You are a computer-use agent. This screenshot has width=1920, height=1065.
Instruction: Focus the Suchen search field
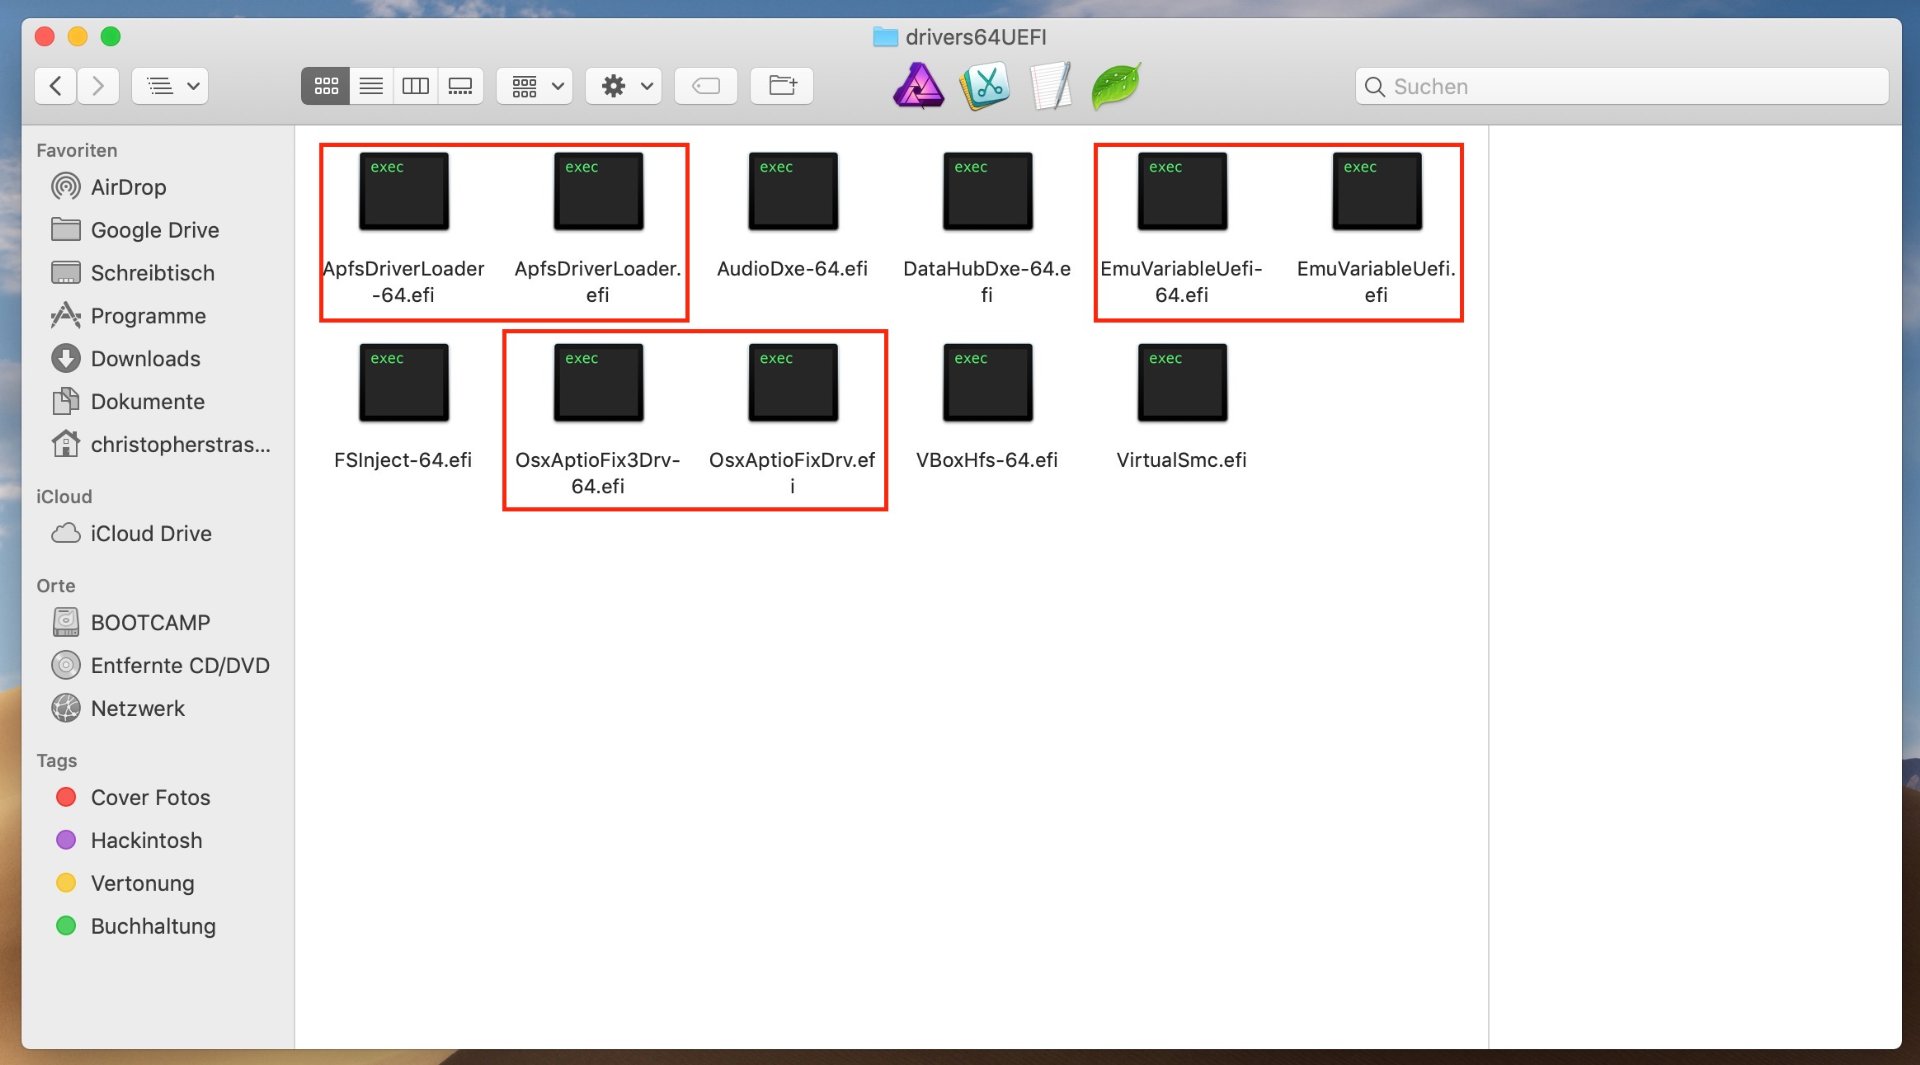1622,86
